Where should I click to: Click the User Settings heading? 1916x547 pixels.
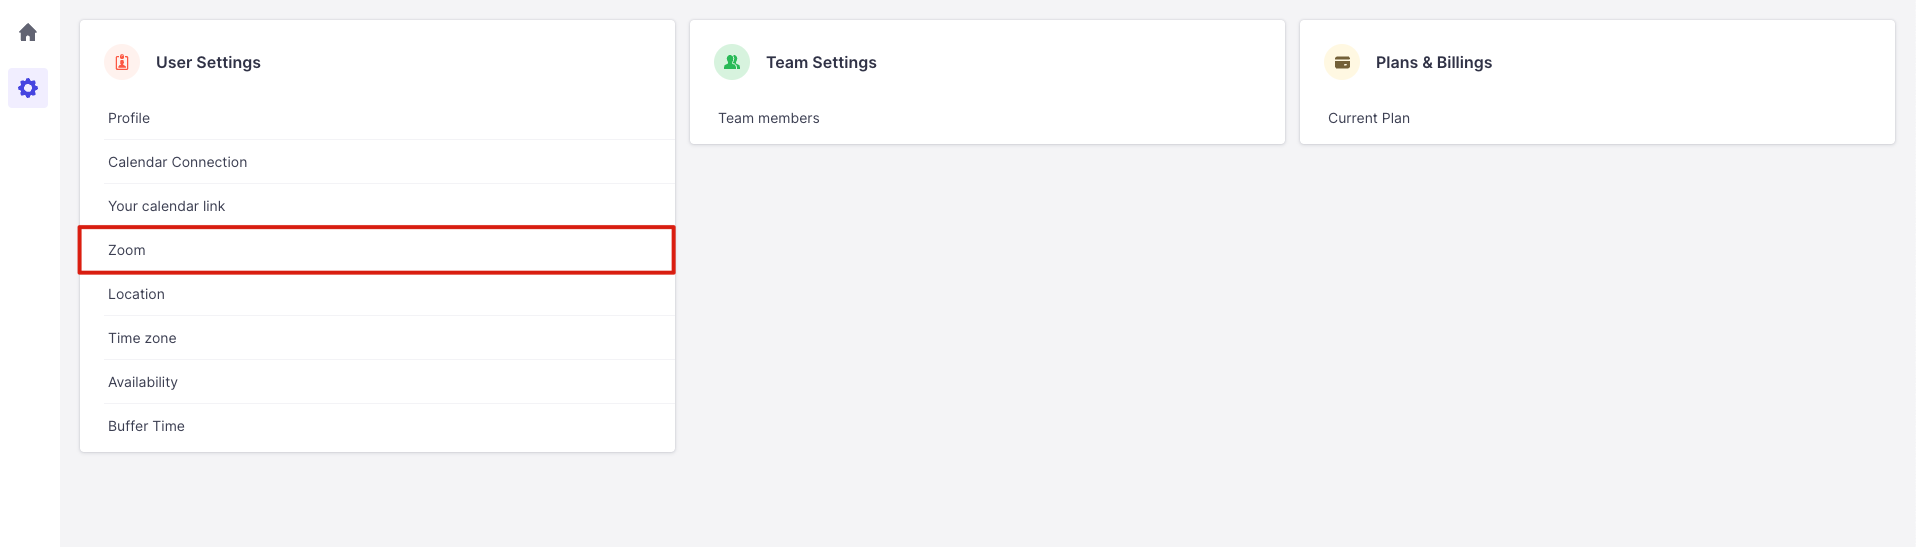click(208, 62)
